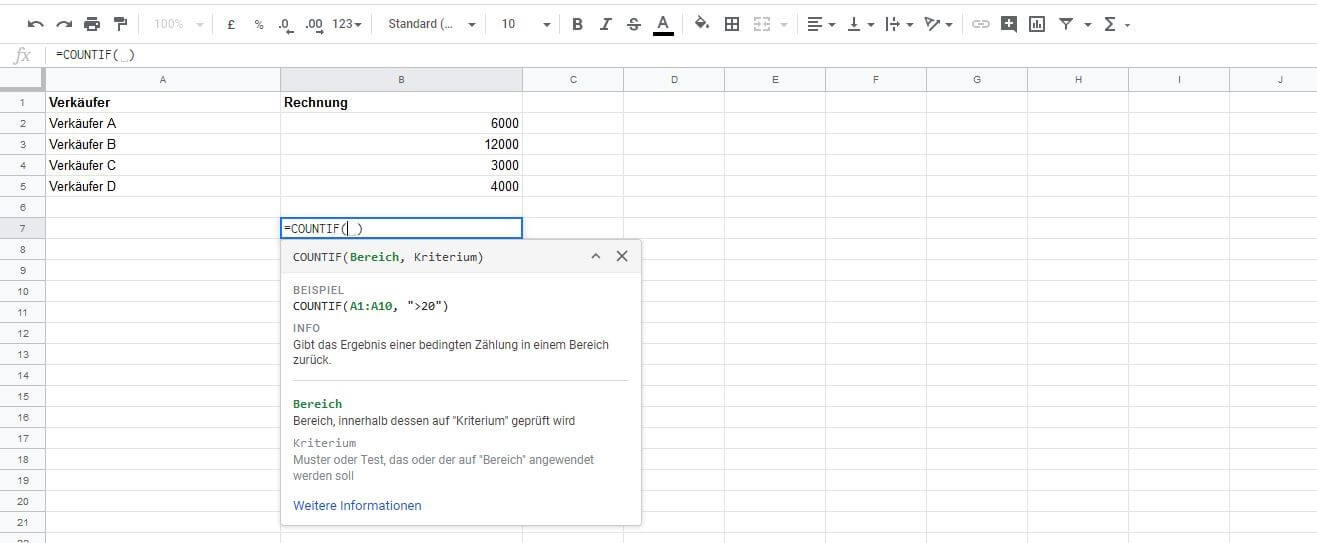The height and width of the screenshot is (543, 1317).
Task: Decrease decimal places with the .0 icon
Action: tap(285, 24)
